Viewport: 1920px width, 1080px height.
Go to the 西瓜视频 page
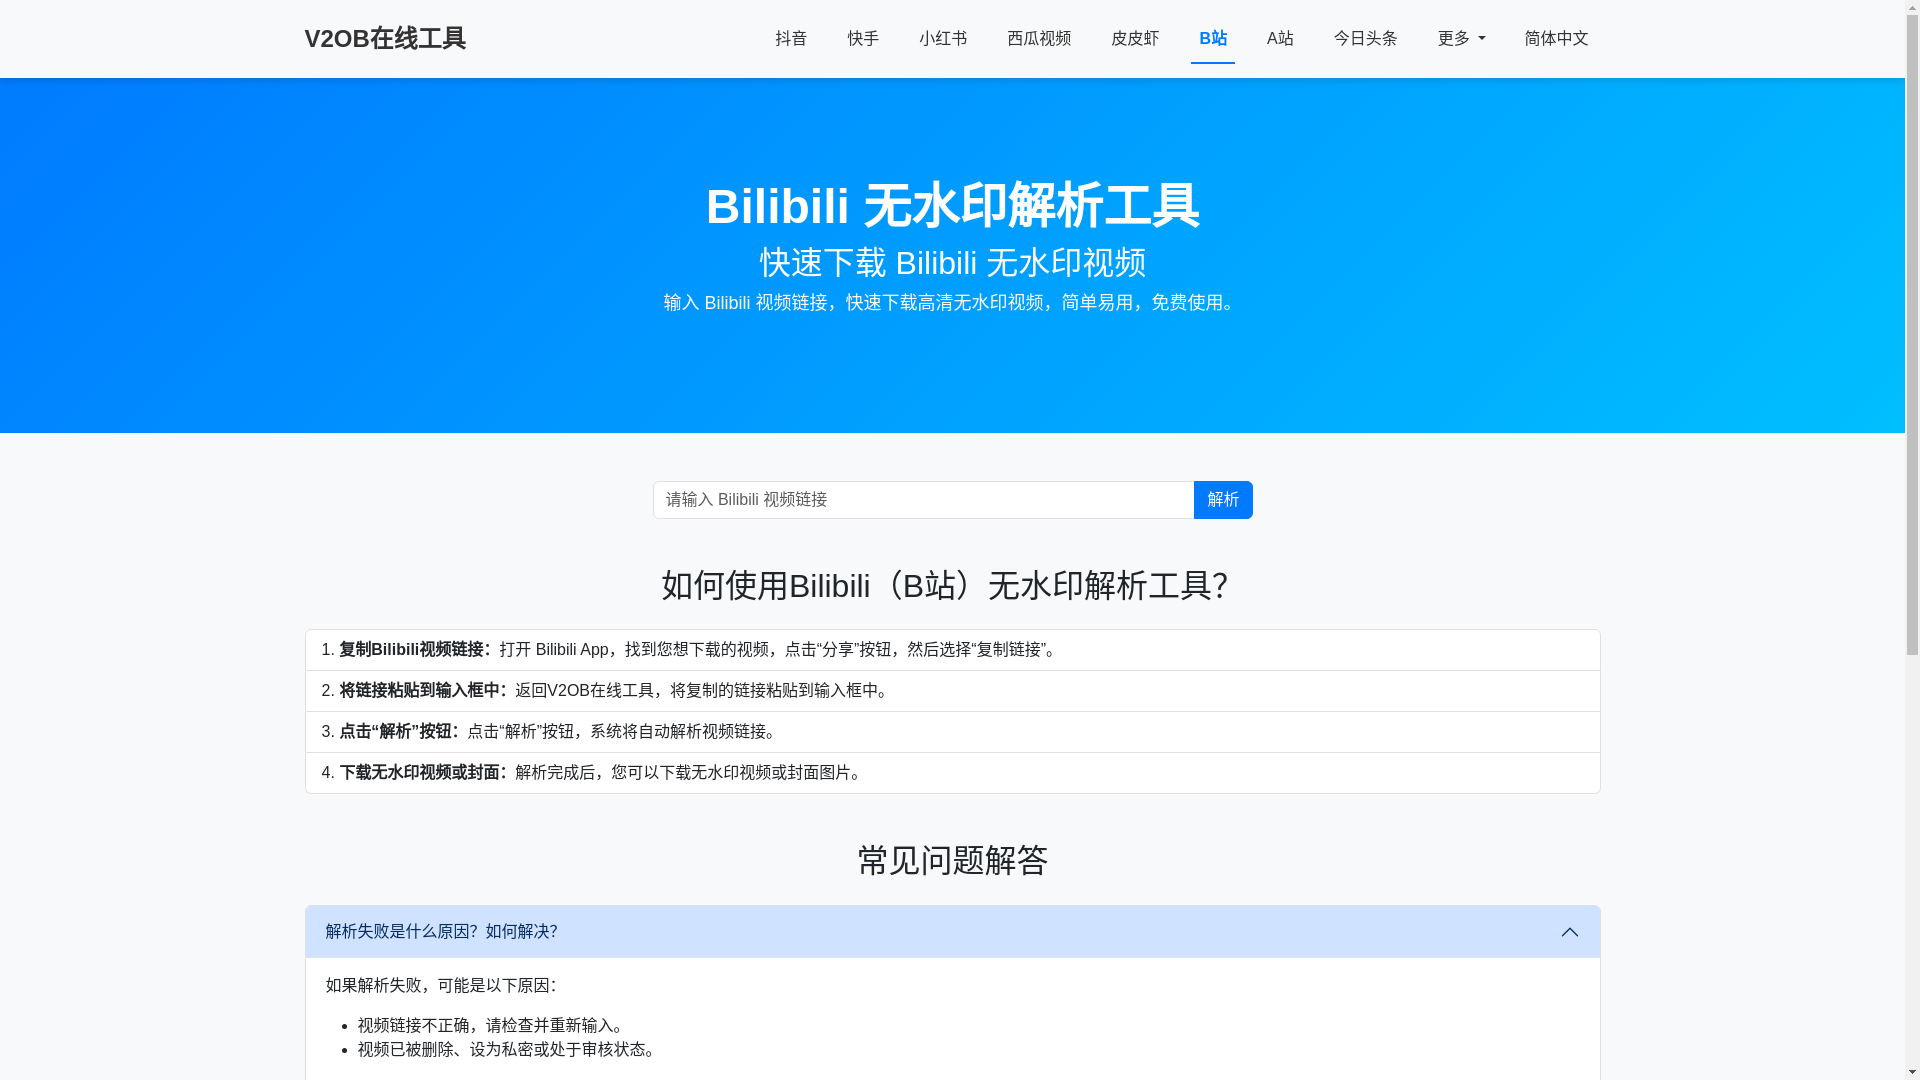coord(1039,38)
